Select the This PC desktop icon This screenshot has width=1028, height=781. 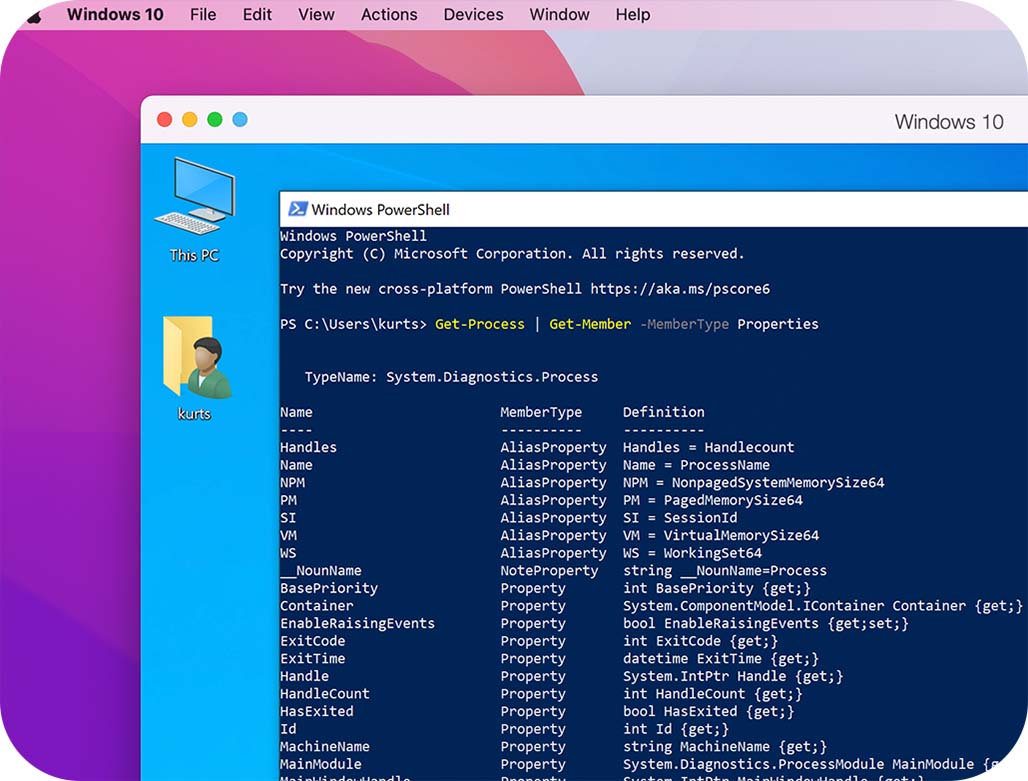(195, 210)
